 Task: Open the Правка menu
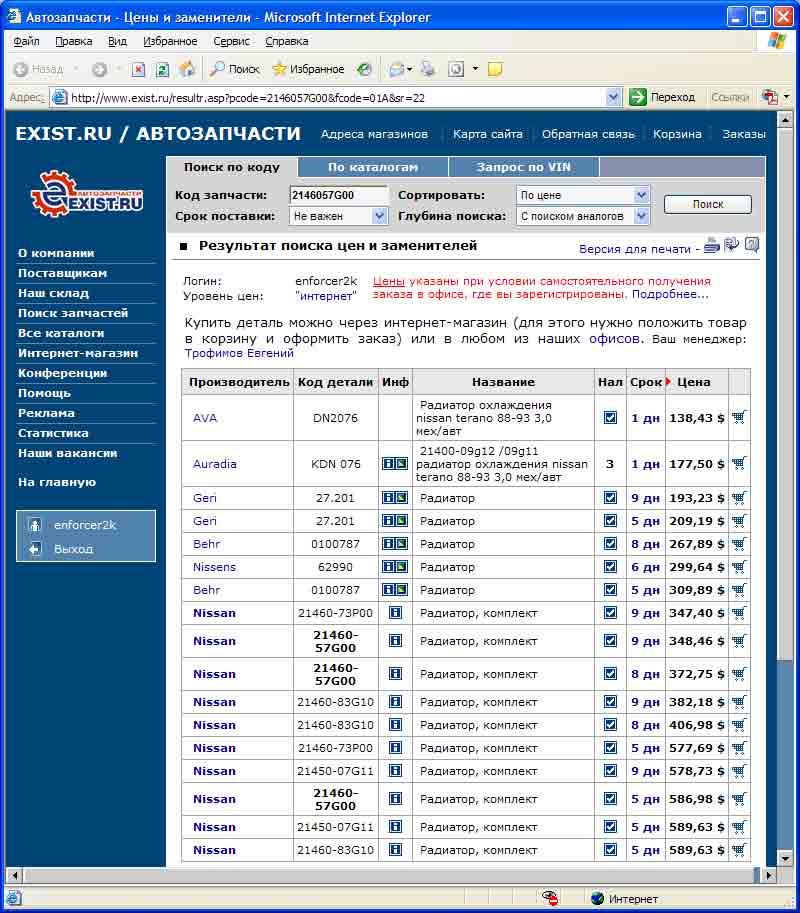pos(73,41)
